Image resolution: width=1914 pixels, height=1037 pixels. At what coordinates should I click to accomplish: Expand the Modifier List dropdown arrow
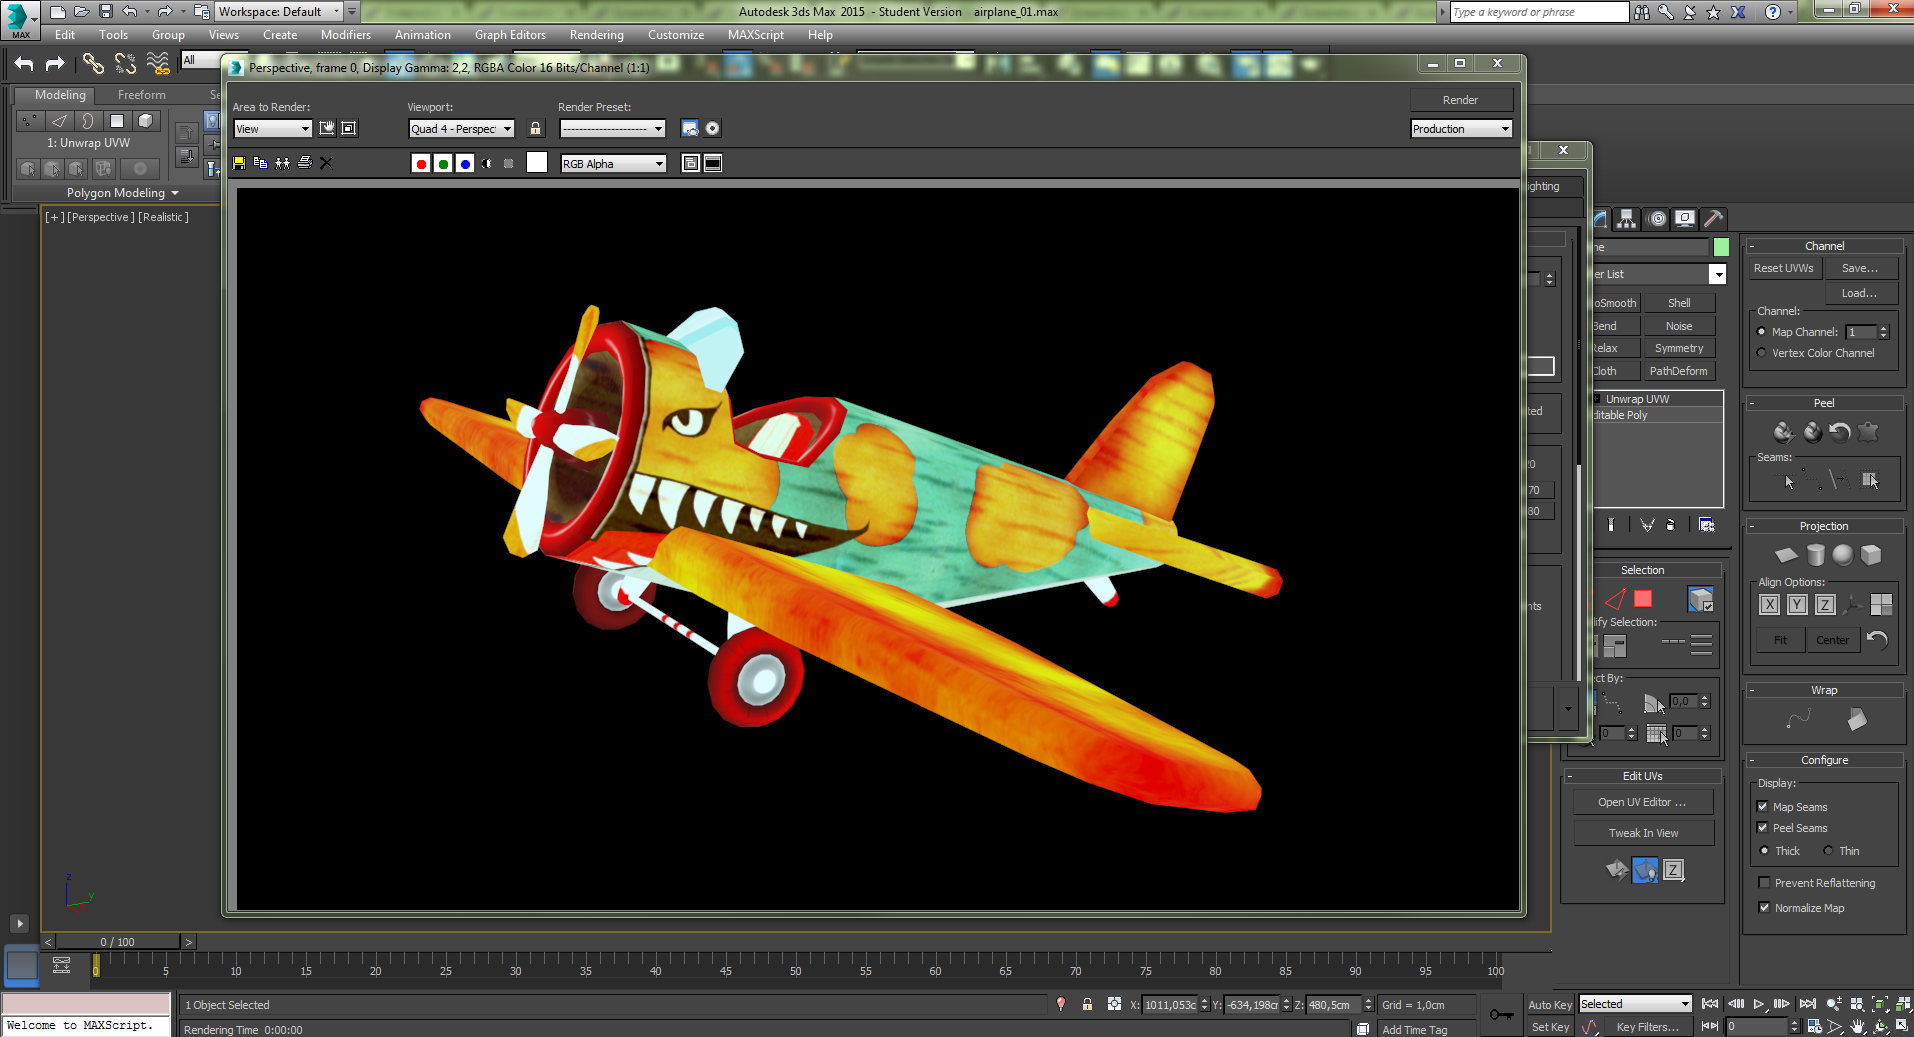[x=1718, y=274]
